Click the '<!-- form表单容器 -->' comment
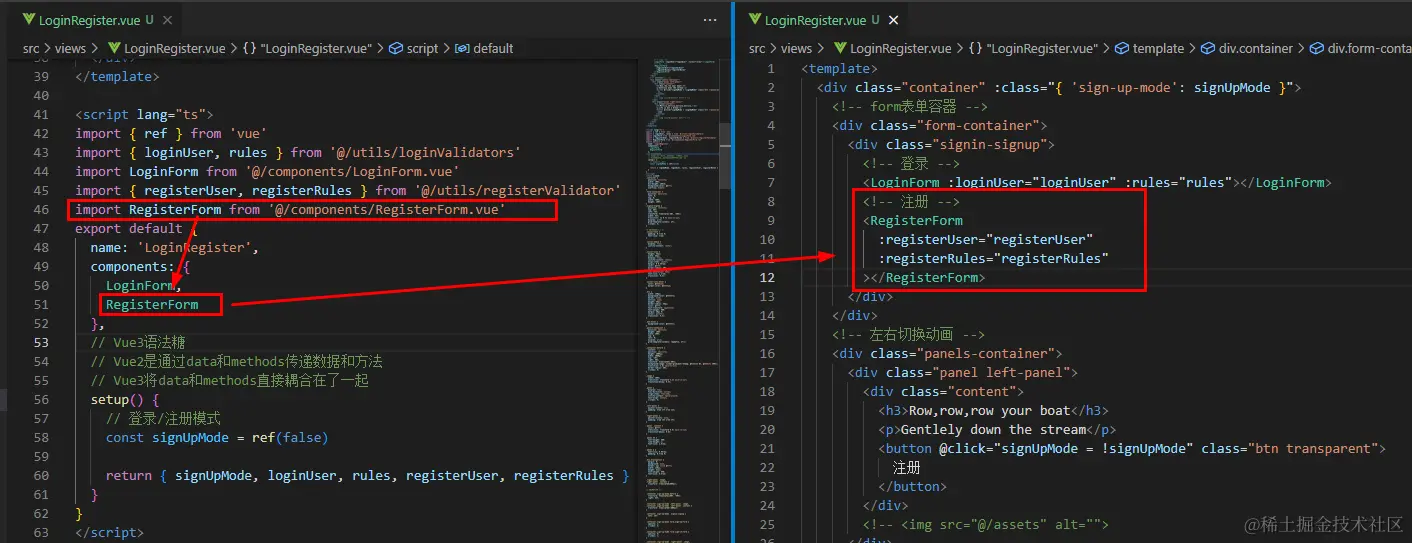 click(910, 107)
